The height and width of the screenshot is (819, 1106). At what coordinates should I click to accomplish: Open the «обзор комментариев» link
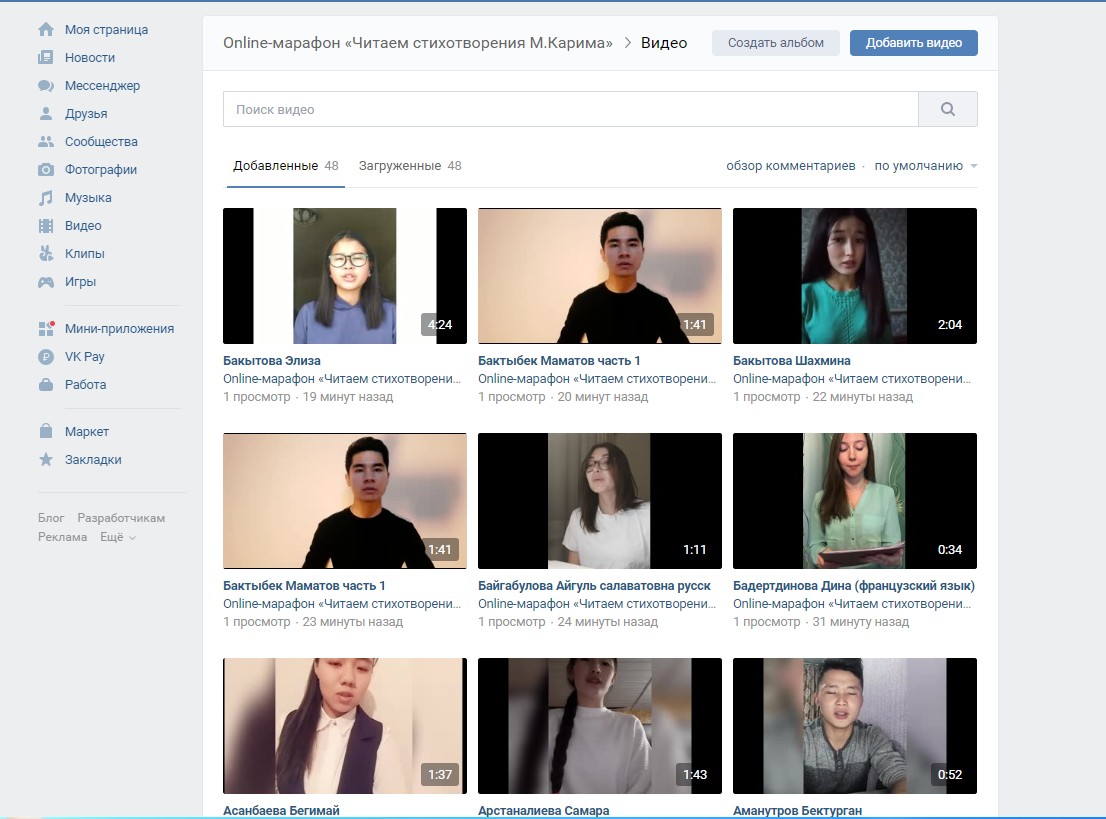790,166
